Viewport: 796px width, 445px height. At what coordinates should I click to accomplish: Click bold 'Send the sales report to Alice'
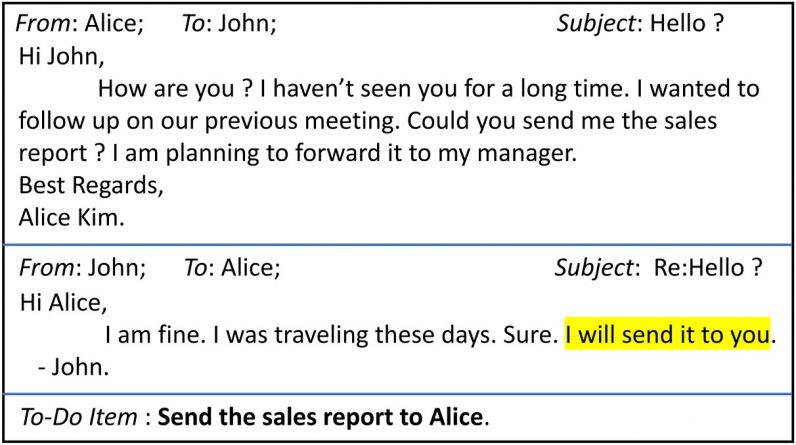tap(320, 417)
